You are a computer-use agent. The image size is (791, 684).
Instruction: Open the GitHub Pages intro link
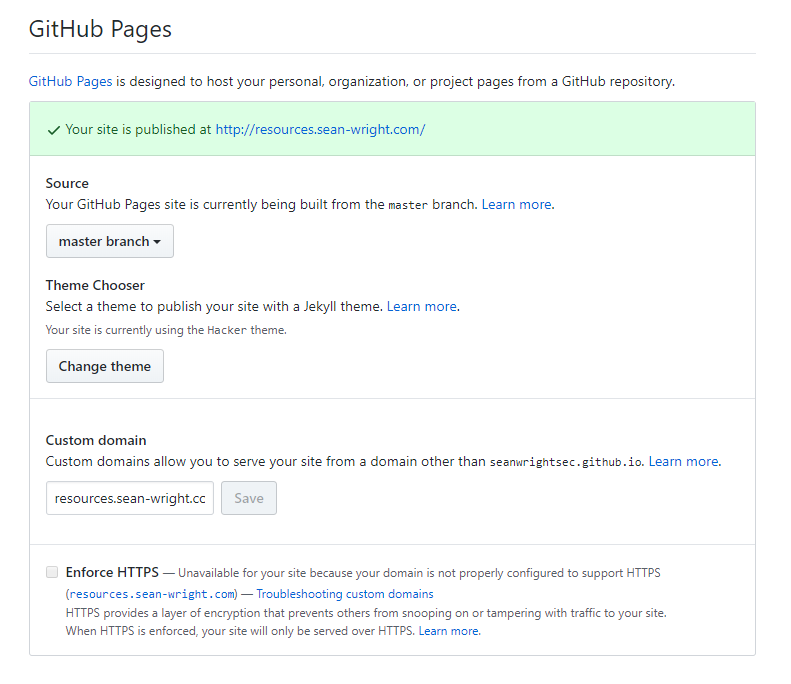click(70, 81)
